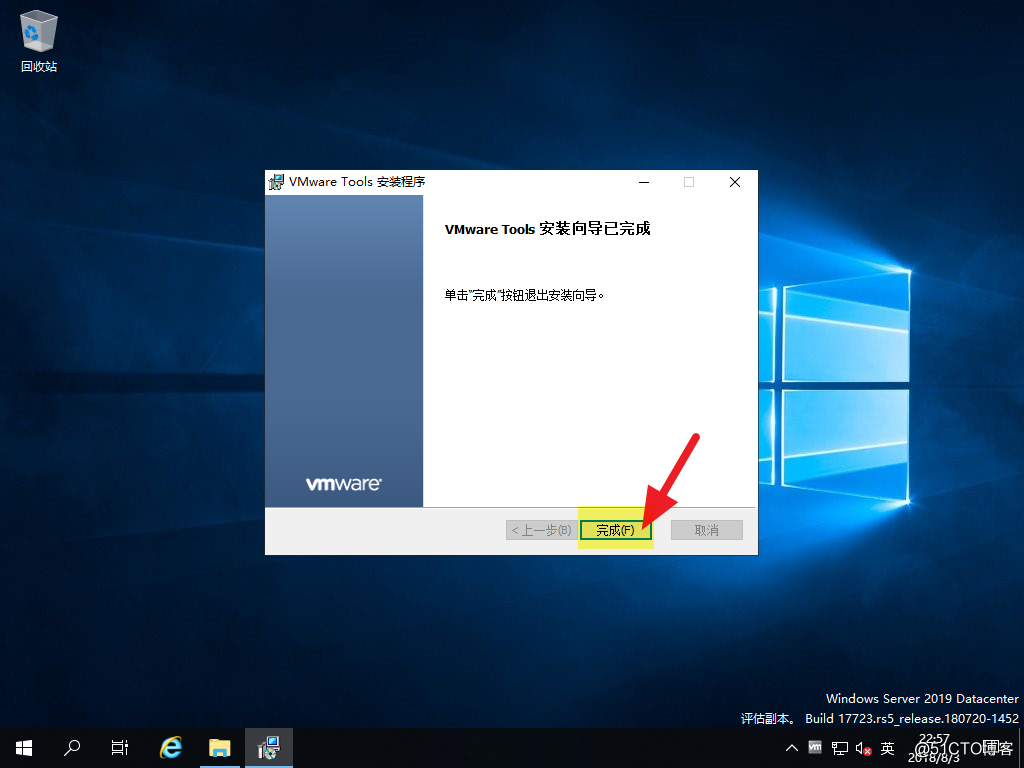The height and width of the screenshot is (768, 1024).
Task: Click the VMware Tools 安装向导已完成 heading
Action: [547, 229]
